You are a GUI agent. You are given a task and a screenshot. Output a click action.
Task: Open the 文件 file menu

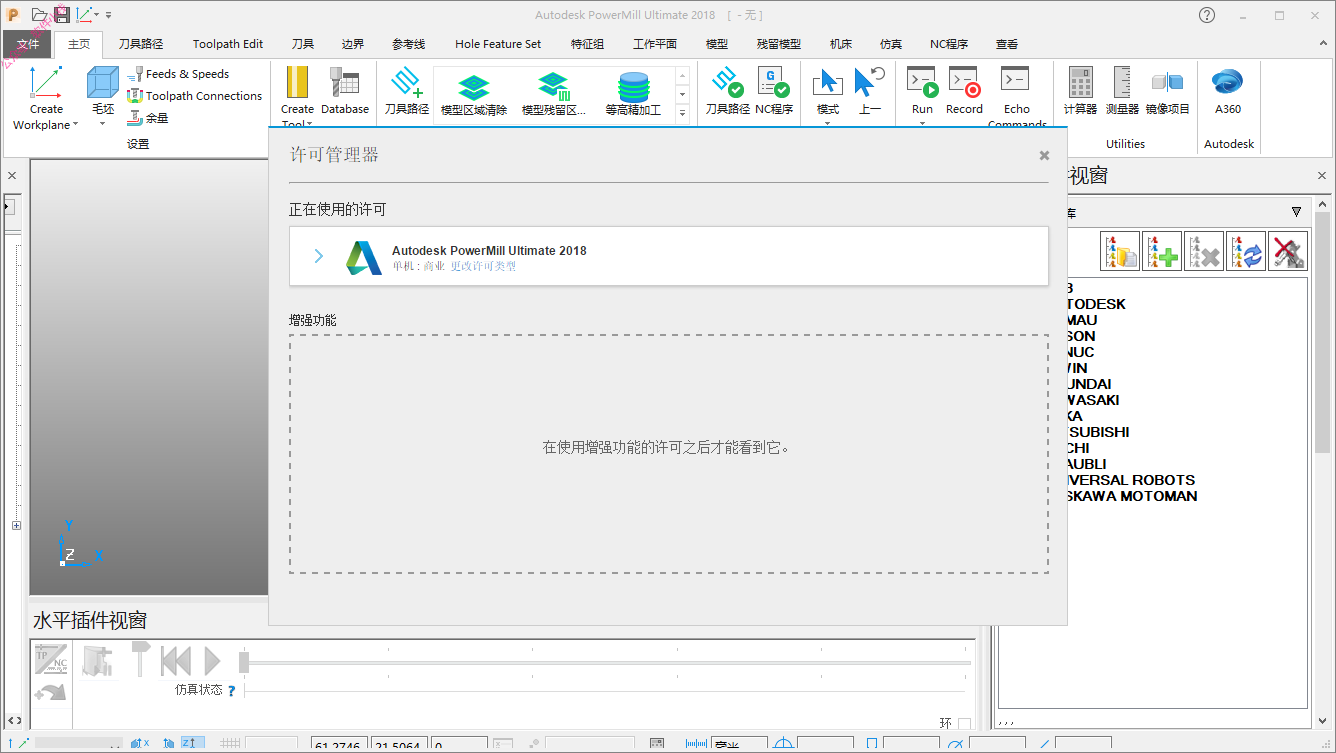28,44
